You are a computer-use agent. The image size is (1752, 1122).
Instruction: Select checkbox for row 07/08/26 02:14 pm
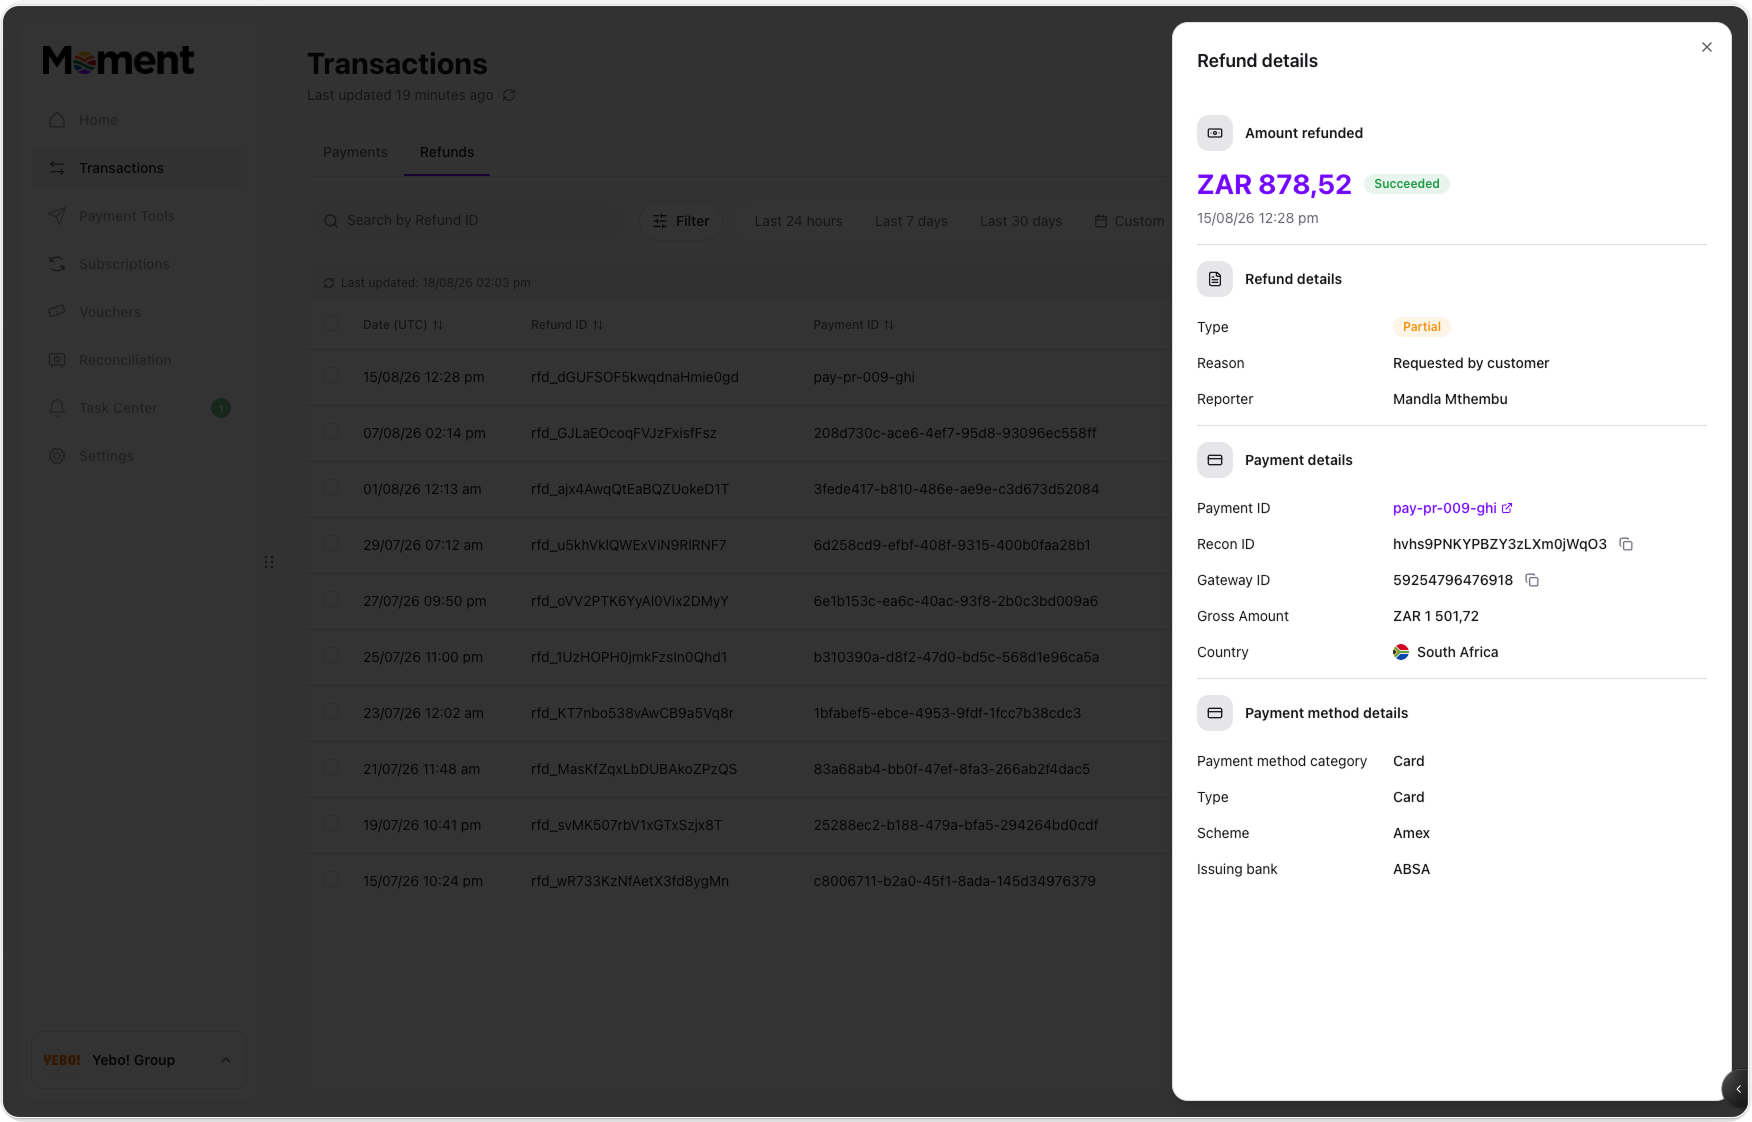point(331,431)
